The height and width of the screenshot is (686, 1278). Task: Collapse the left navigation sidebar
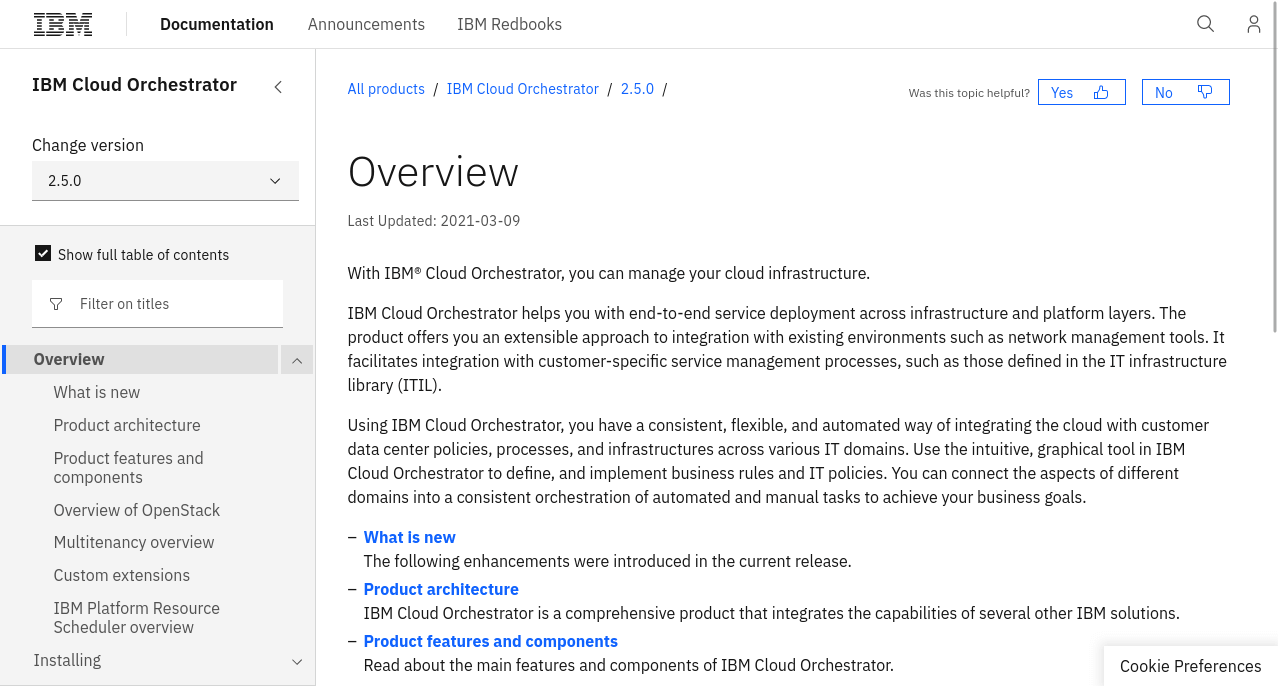pyautogui.click(x=277, y=86)
